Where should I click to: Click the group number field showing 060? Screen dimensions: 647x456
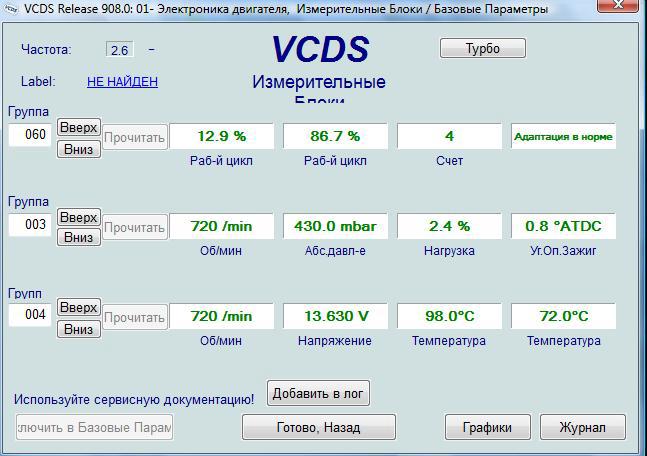click(x=29, y=136)
